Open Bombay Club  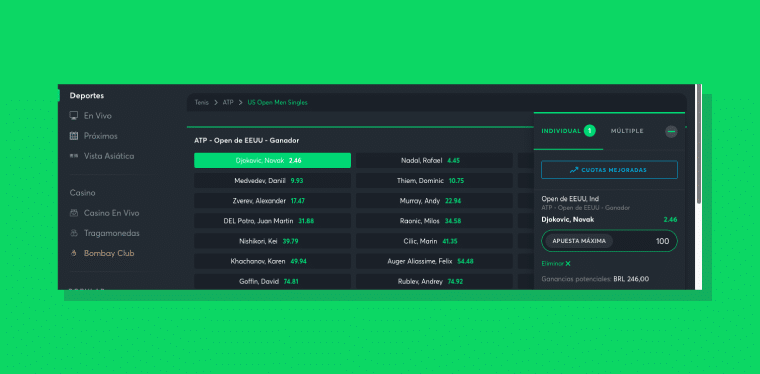coord(109,253)
